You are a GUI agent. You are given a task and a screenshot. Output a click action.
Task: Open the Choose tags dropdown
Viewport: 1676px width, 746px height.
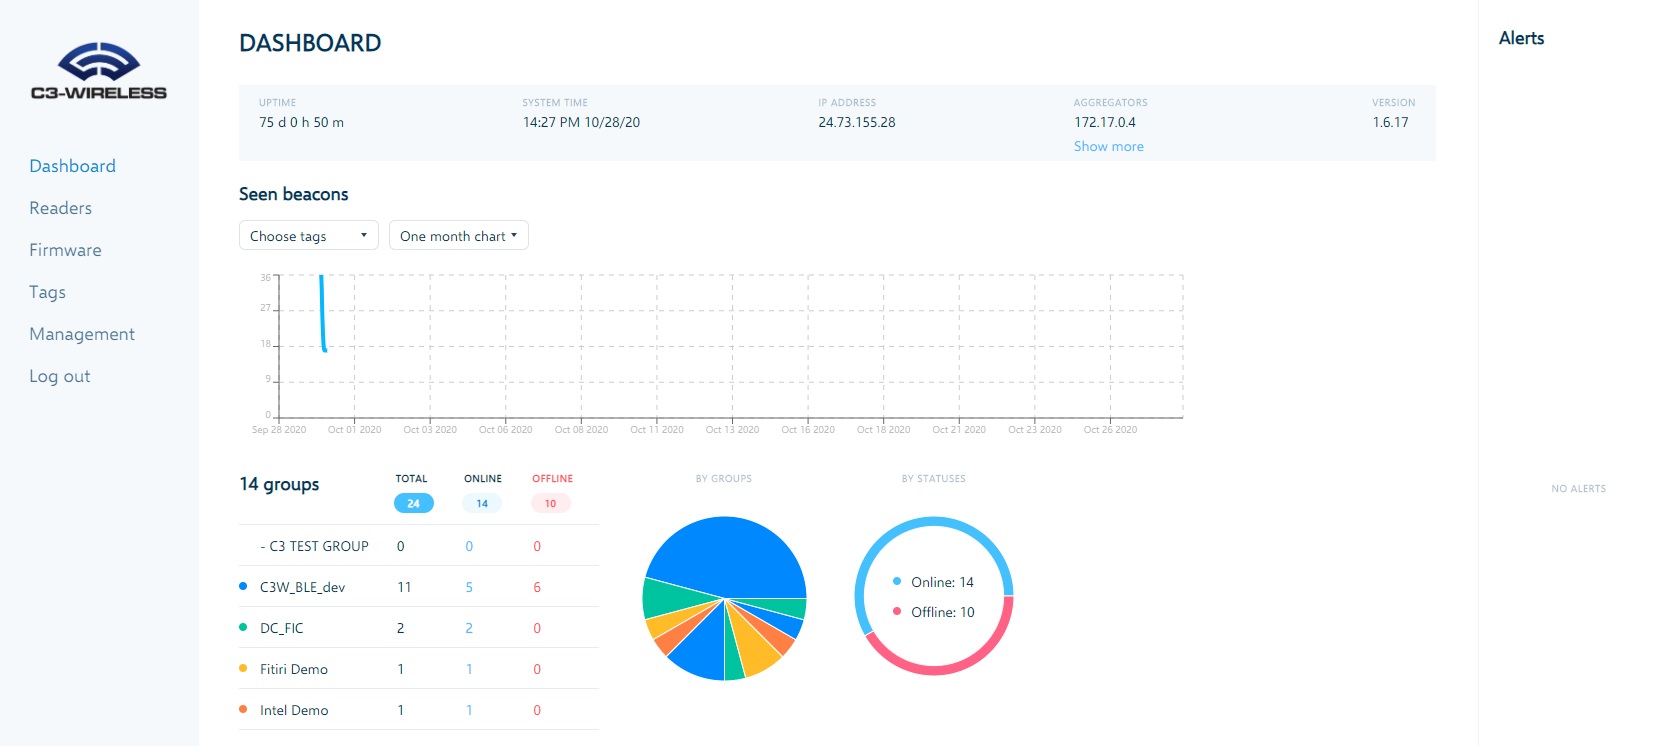pos(309,236)
